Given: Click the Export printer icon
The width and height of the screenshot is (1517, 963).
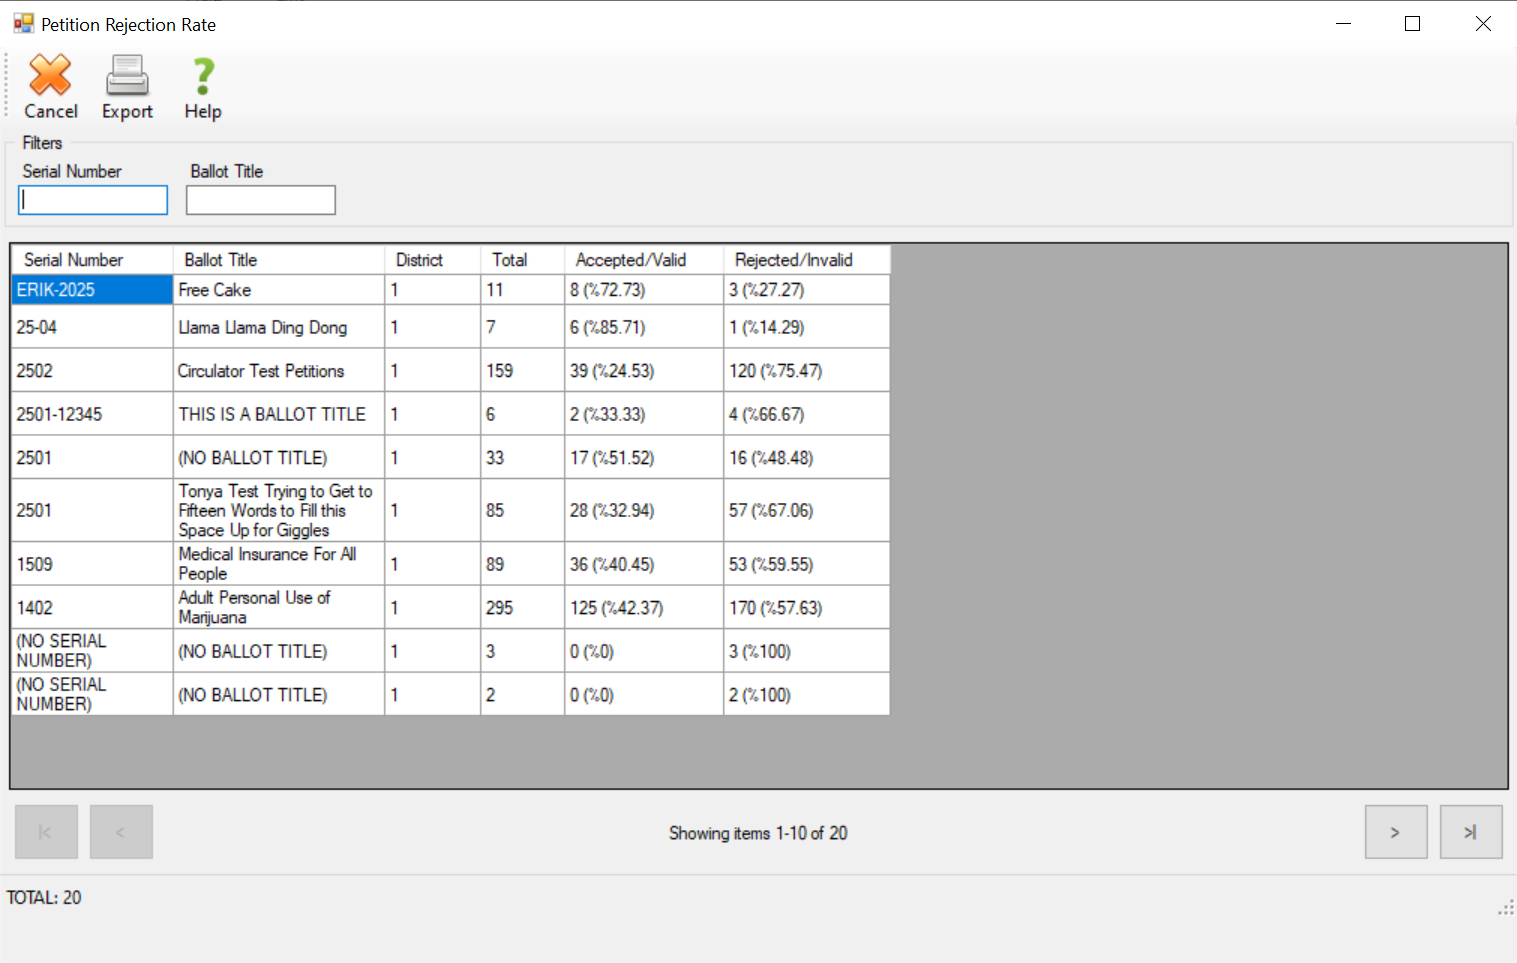Looking at the screenshot, I should pos(127,76).
